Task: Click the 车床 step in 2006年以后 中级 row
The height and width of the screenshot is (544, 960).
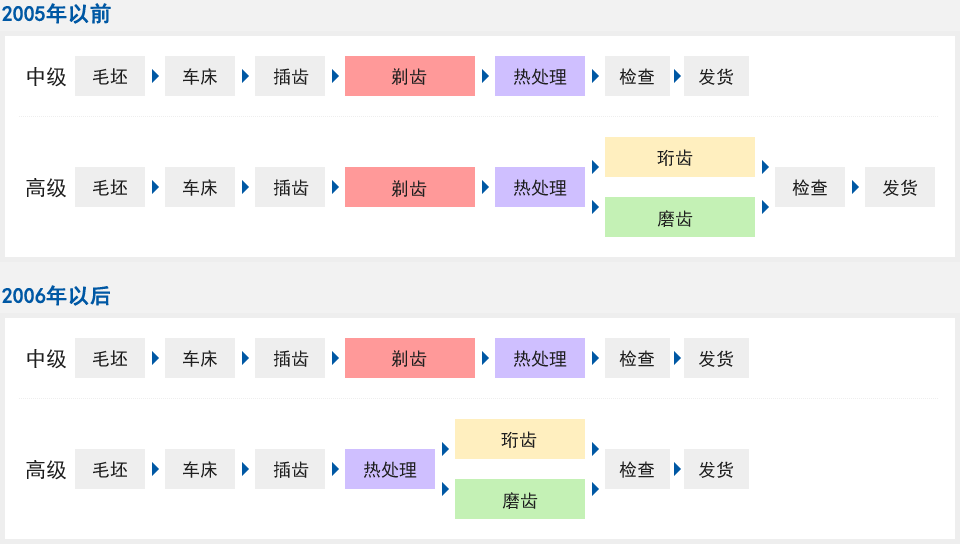Action: pyautogui.click(x=199, y=358)
